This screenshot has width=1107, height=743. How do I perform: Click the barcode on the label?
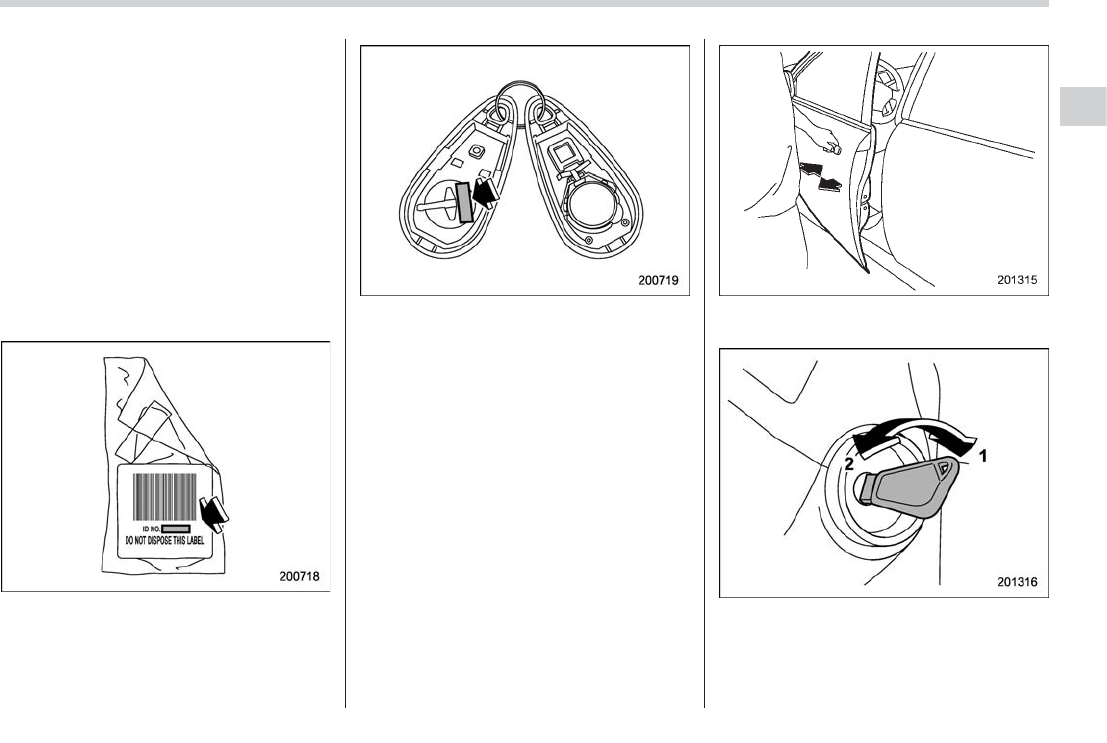[x=164, y=497]
